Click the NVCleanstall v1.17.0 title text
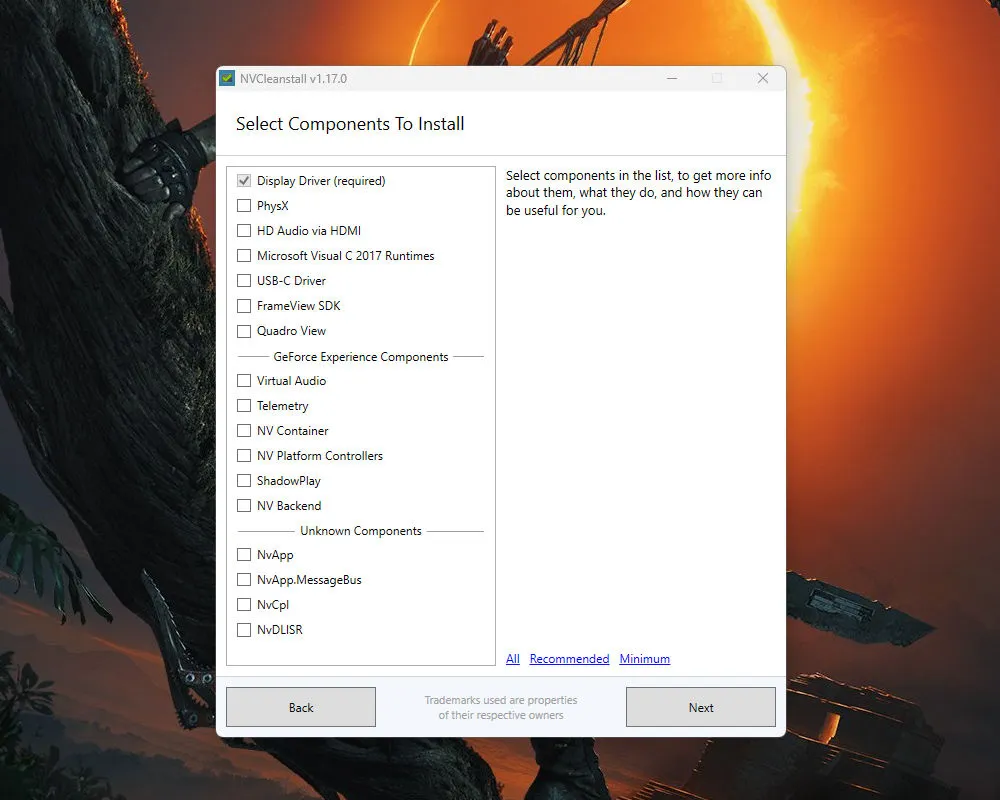Screen dimensions: 1000x800 [x=293, y=78]
